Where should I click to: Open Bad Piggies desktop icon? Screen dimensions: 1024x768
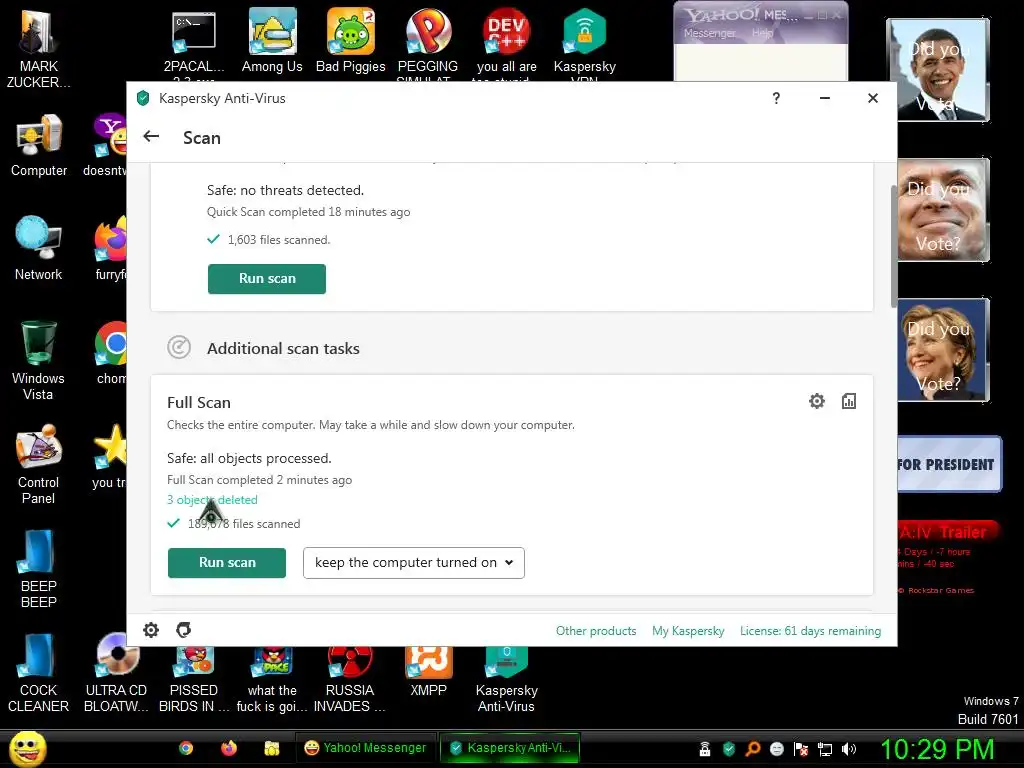tap(351, 40)
